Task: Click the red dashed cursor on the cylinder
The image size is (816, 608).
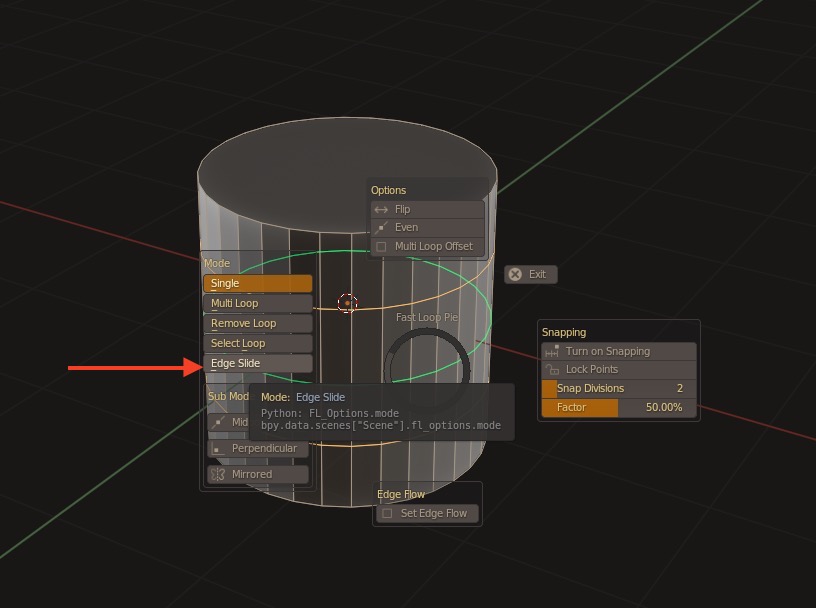Action: (347, 303)
